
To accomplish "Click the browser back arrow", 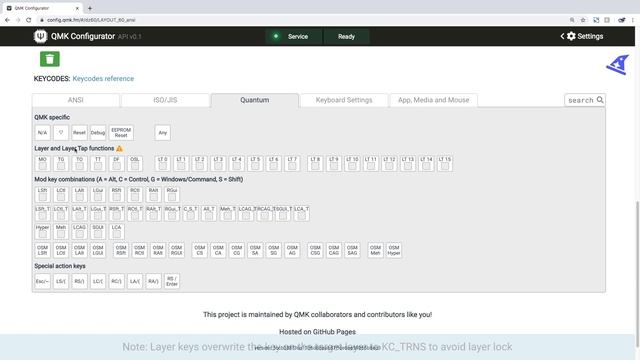I will (x=7, y=20).
